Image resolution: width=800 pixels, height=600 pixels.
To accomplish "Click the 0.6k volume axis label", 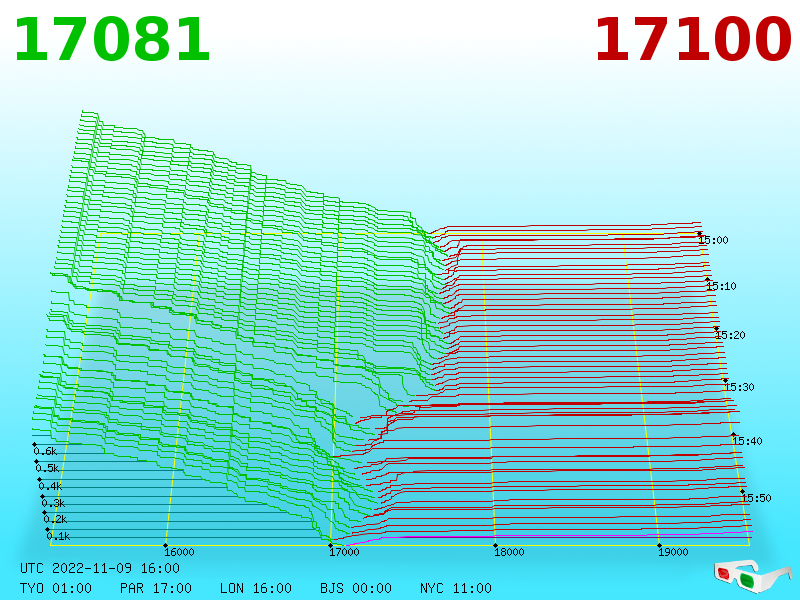I will click(45, 451).
